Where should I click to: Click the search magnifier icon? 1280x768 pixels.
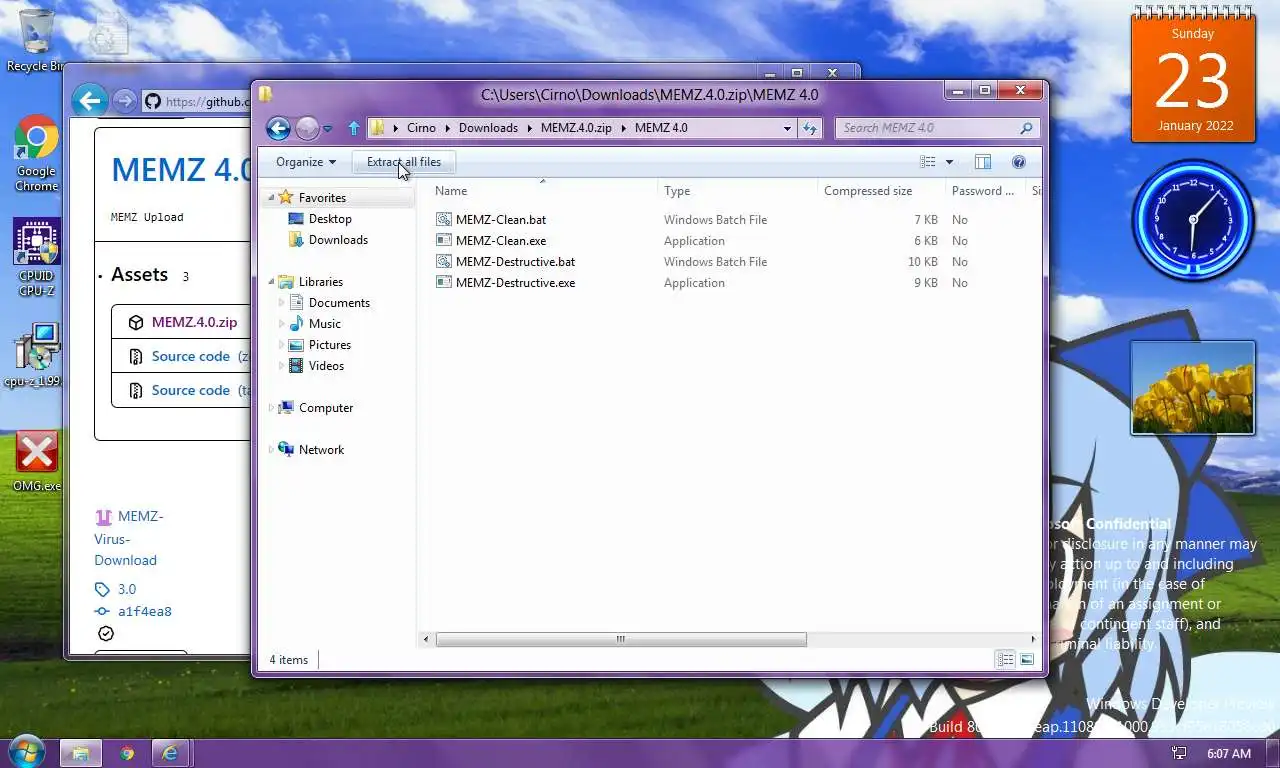1026,128
